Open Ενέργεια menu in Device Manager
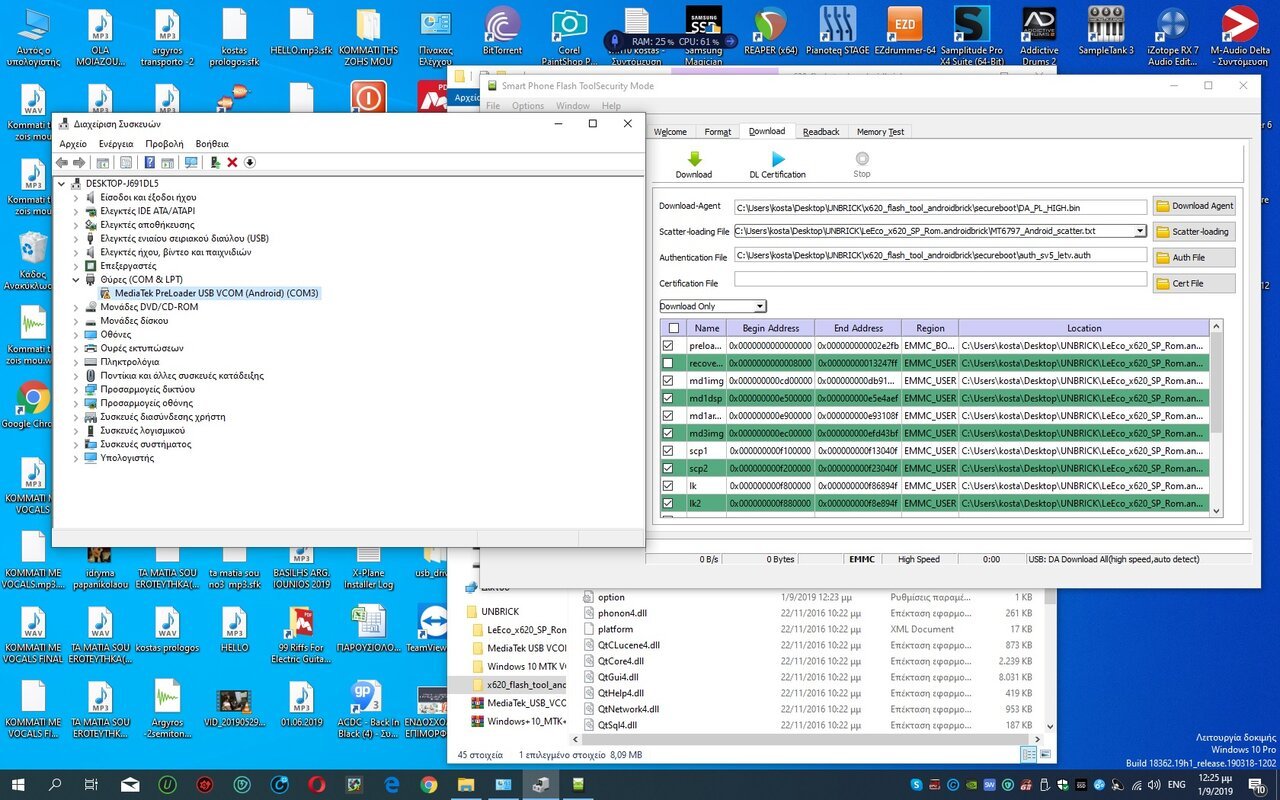The image size is (1280, 800). [x=115, y=144]
